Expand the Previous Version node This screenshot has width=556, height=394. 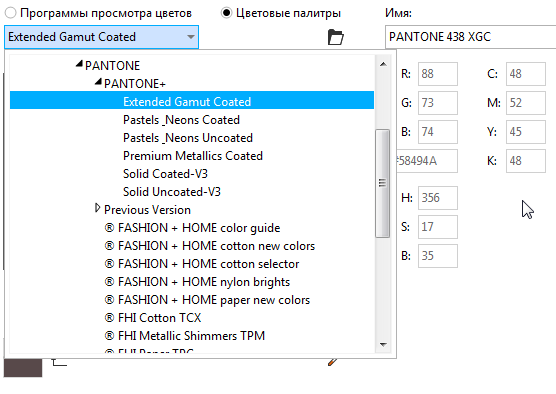click(x=98, y=208)
